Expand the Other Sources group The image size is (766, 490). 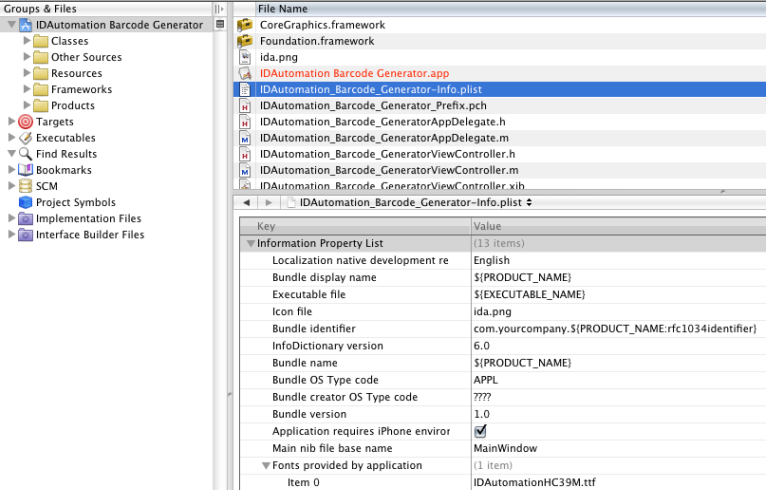(27, 57)
